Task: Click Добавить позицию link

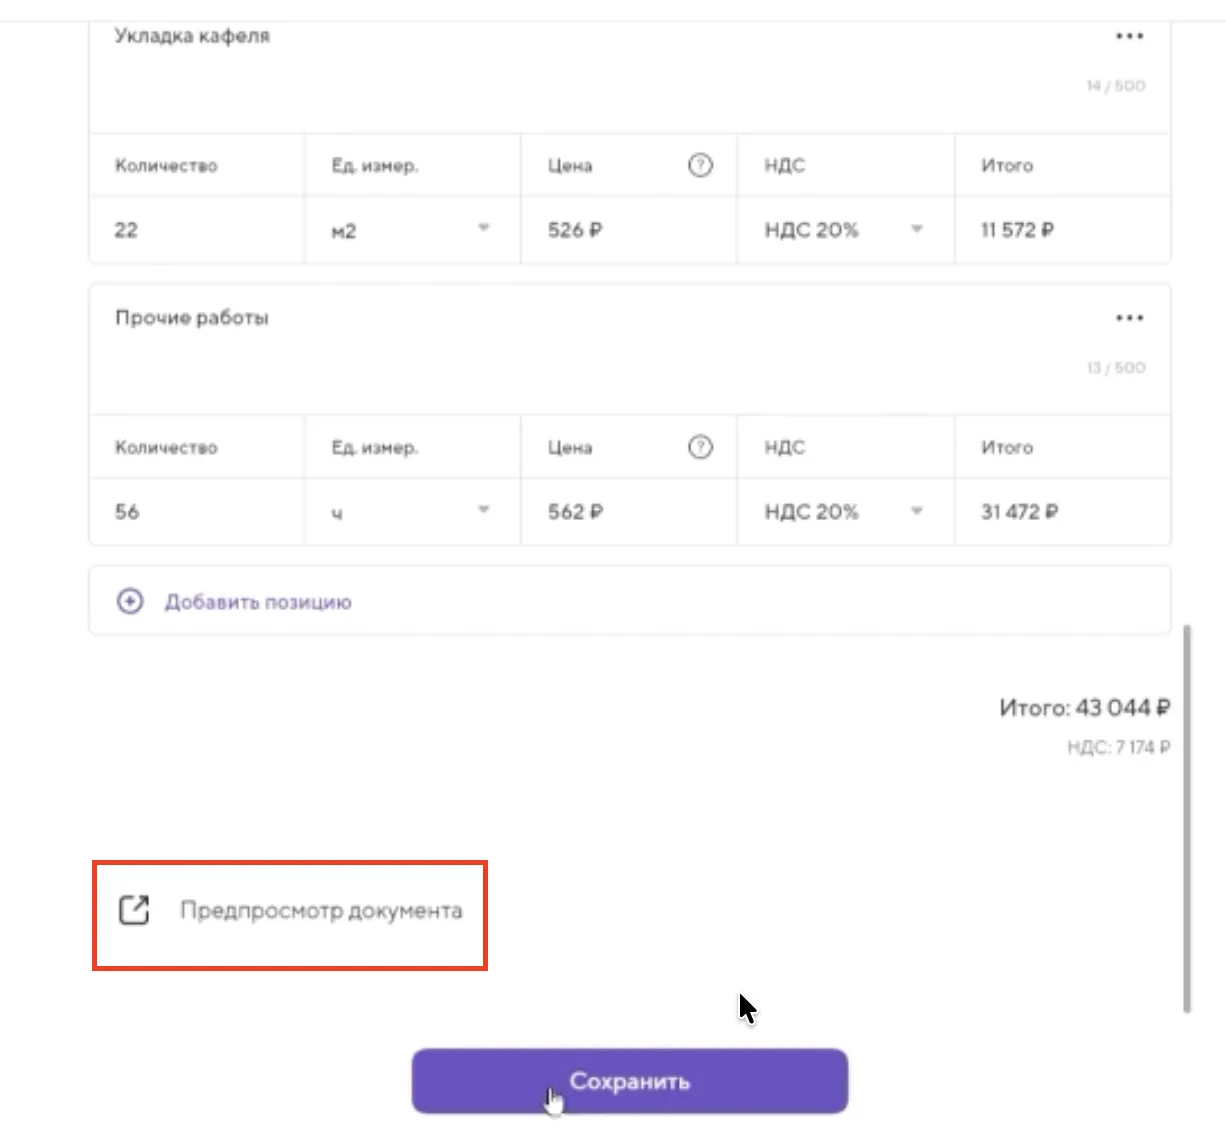Action: click(x=258, y=602)
